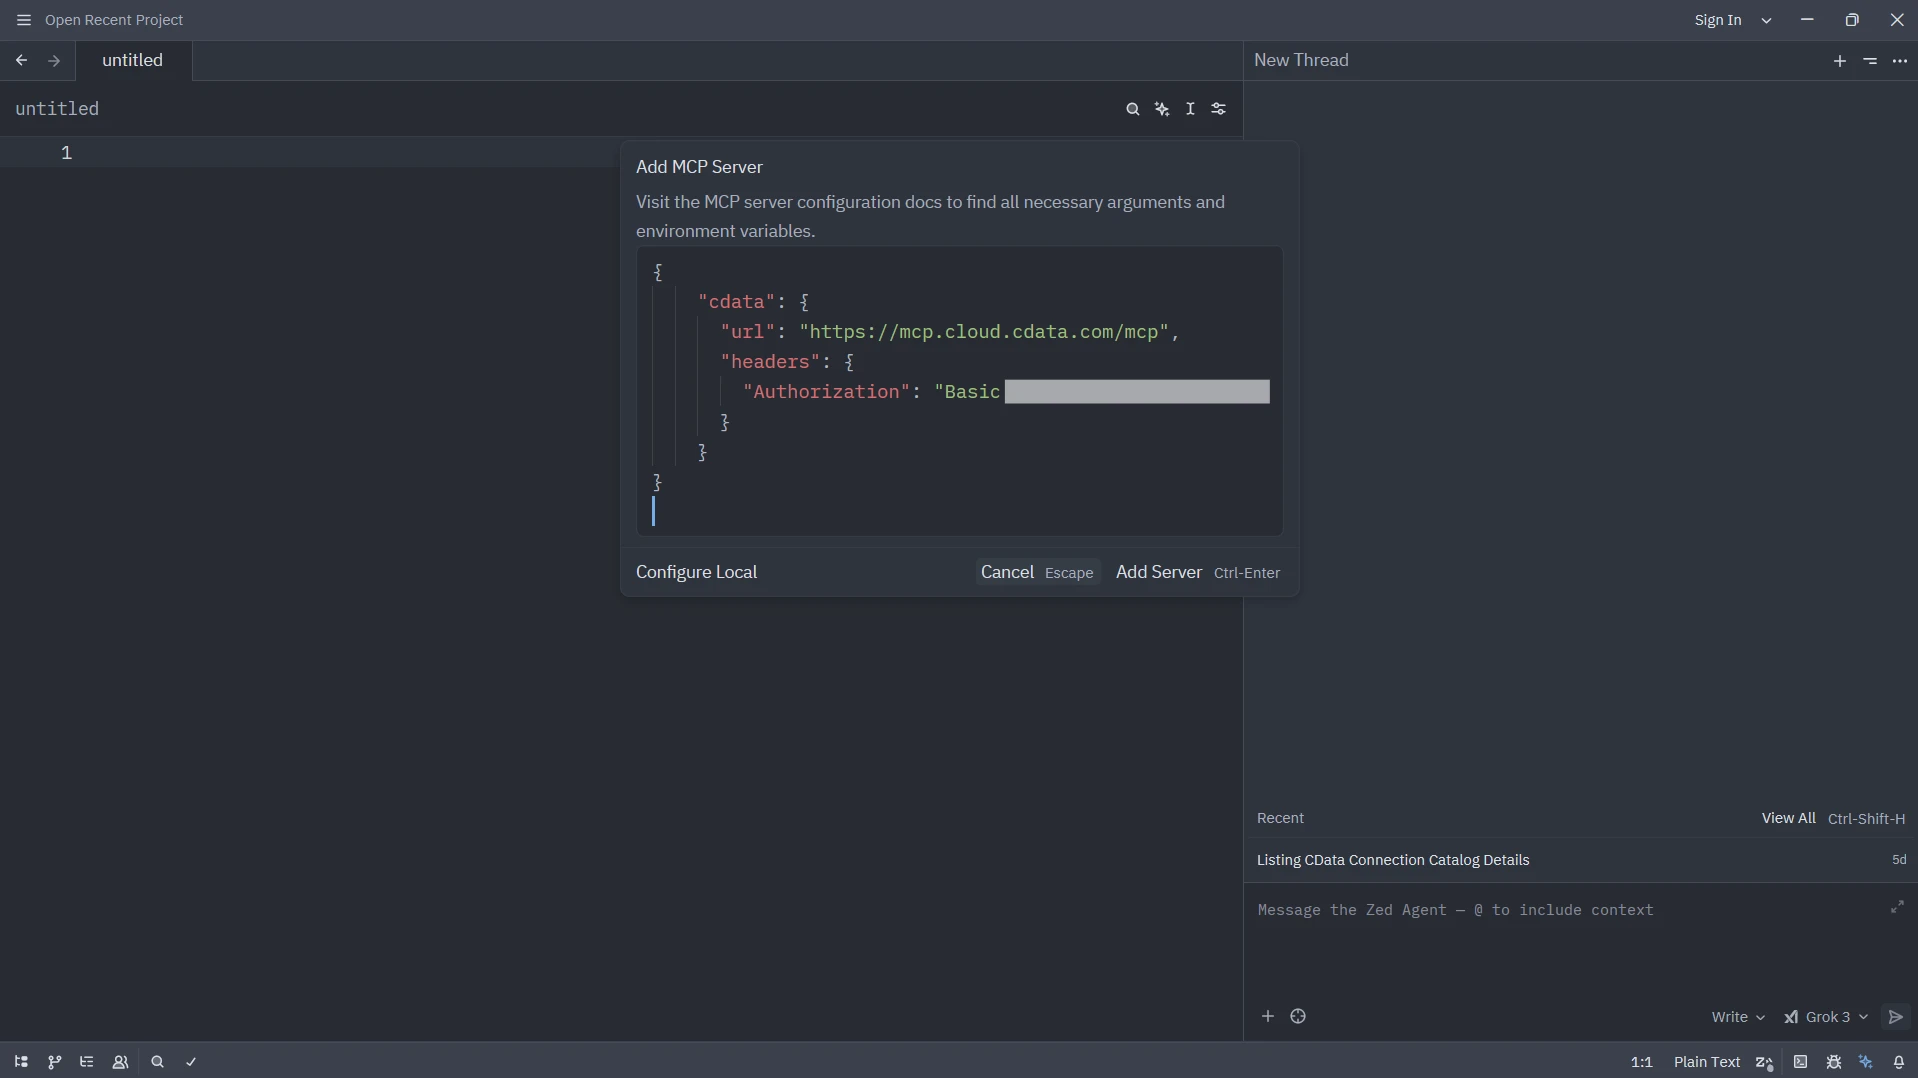Open the editor settings sliders icon
1918x1078 pixels.
point(1219,109)
